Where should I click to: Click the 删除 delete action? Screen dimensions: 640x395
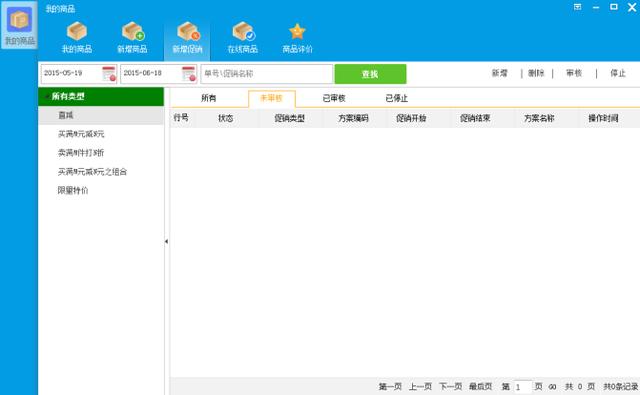tap(536, 73)
